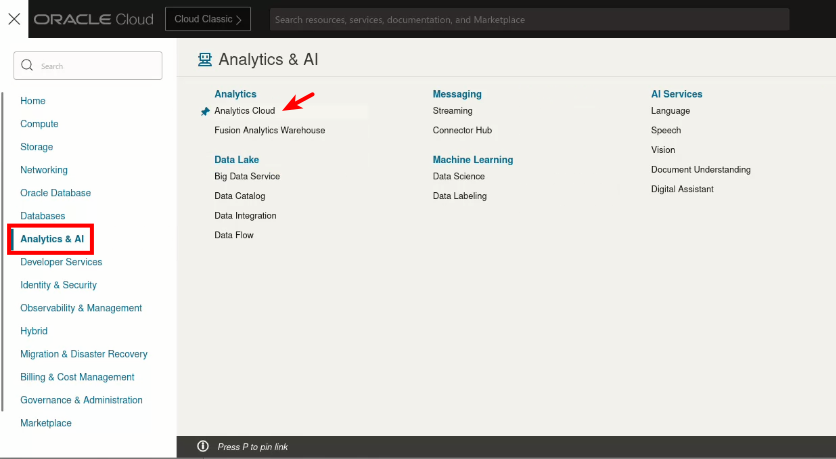
Task: Click the Machine Learning category heading
Action: (x=473, y=159)
